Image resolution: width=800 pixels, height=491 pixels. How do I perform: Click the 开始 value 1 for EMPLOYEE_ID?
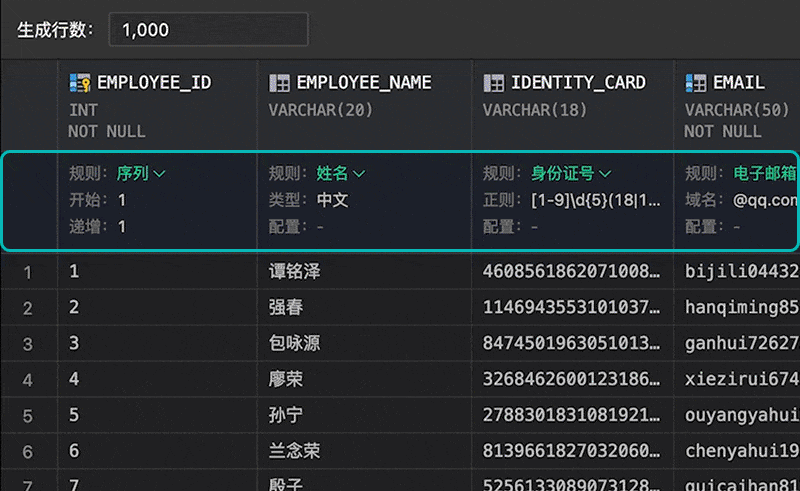coord(122,200)
